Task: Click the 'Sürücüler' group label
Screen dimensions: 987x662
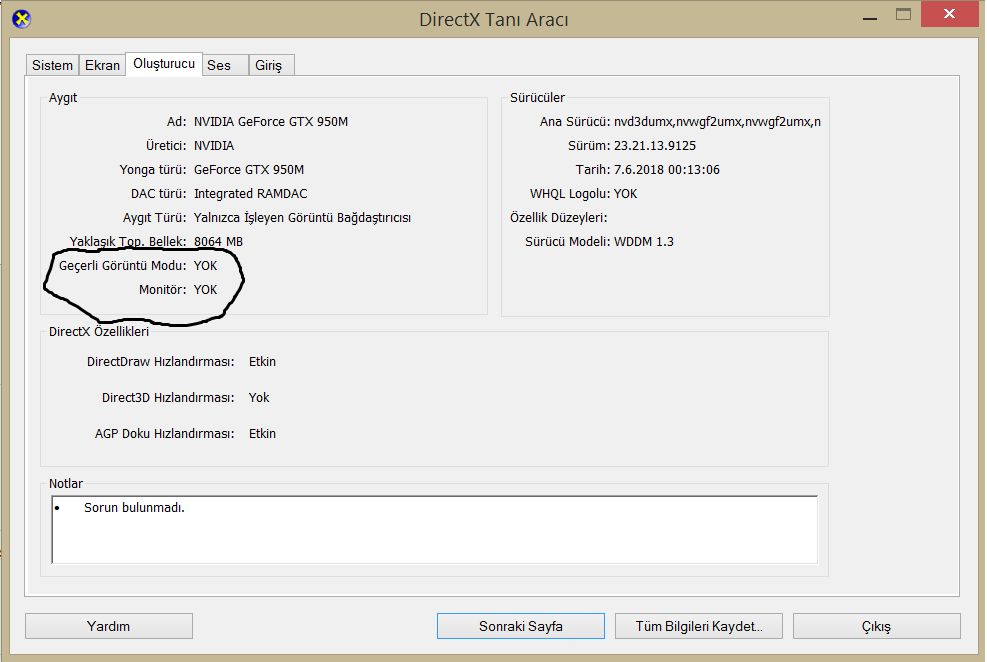Action: click(x=537, y=98)
